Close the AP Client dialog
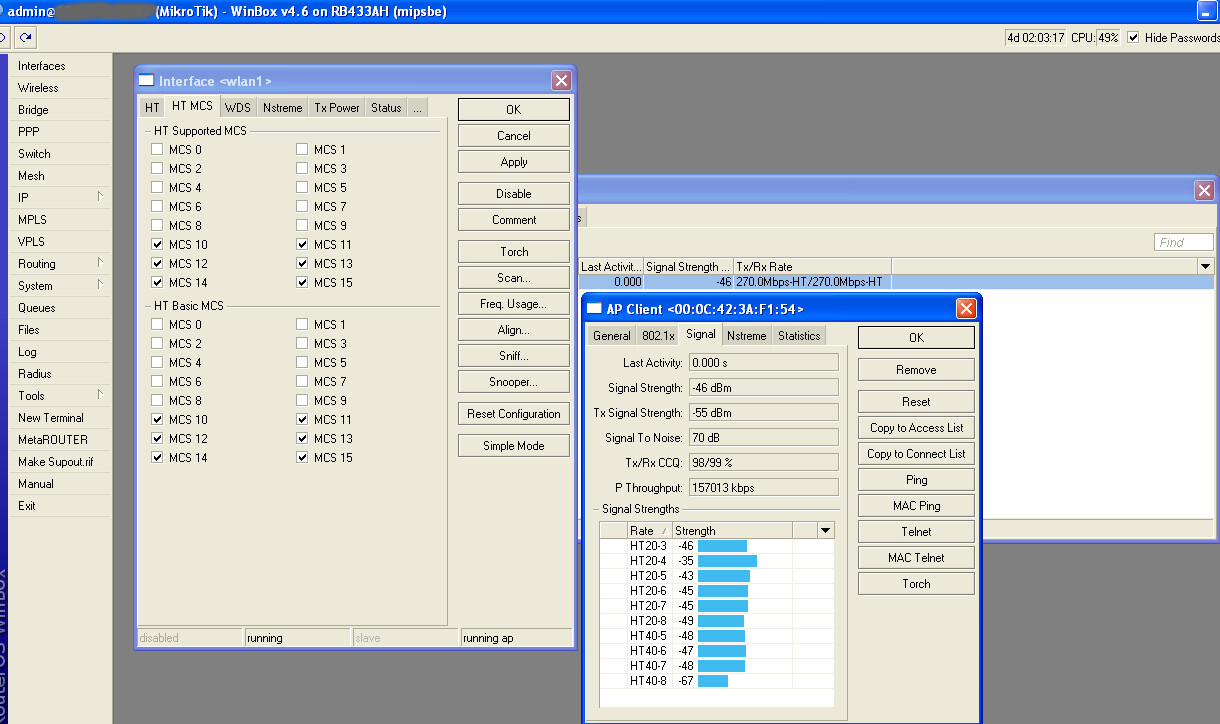The width and height of the screenshot is (1220, 724). click(x=965, y=309)
